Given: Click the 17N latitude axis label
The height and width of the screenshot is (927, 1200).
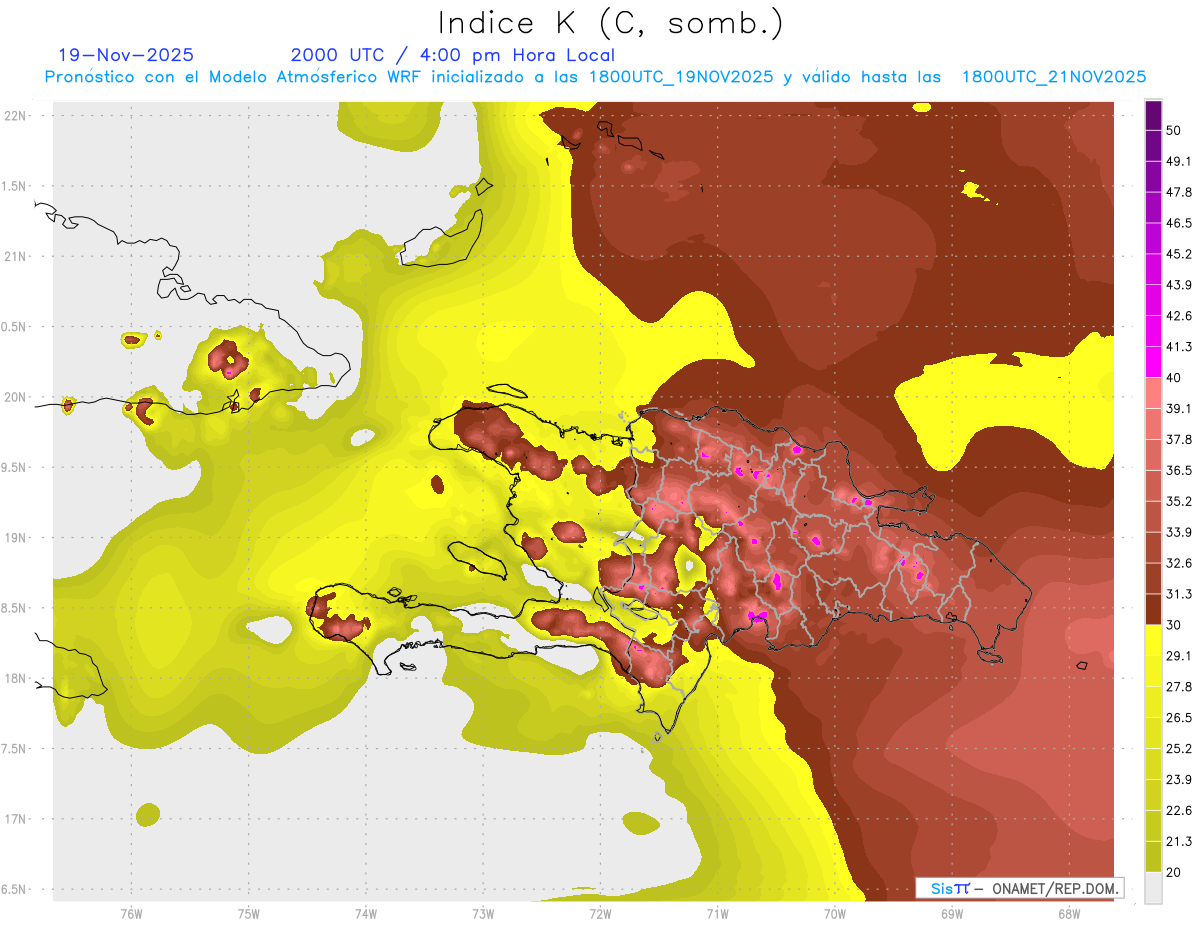Looking at the screenshot, I should click(16, 819).
